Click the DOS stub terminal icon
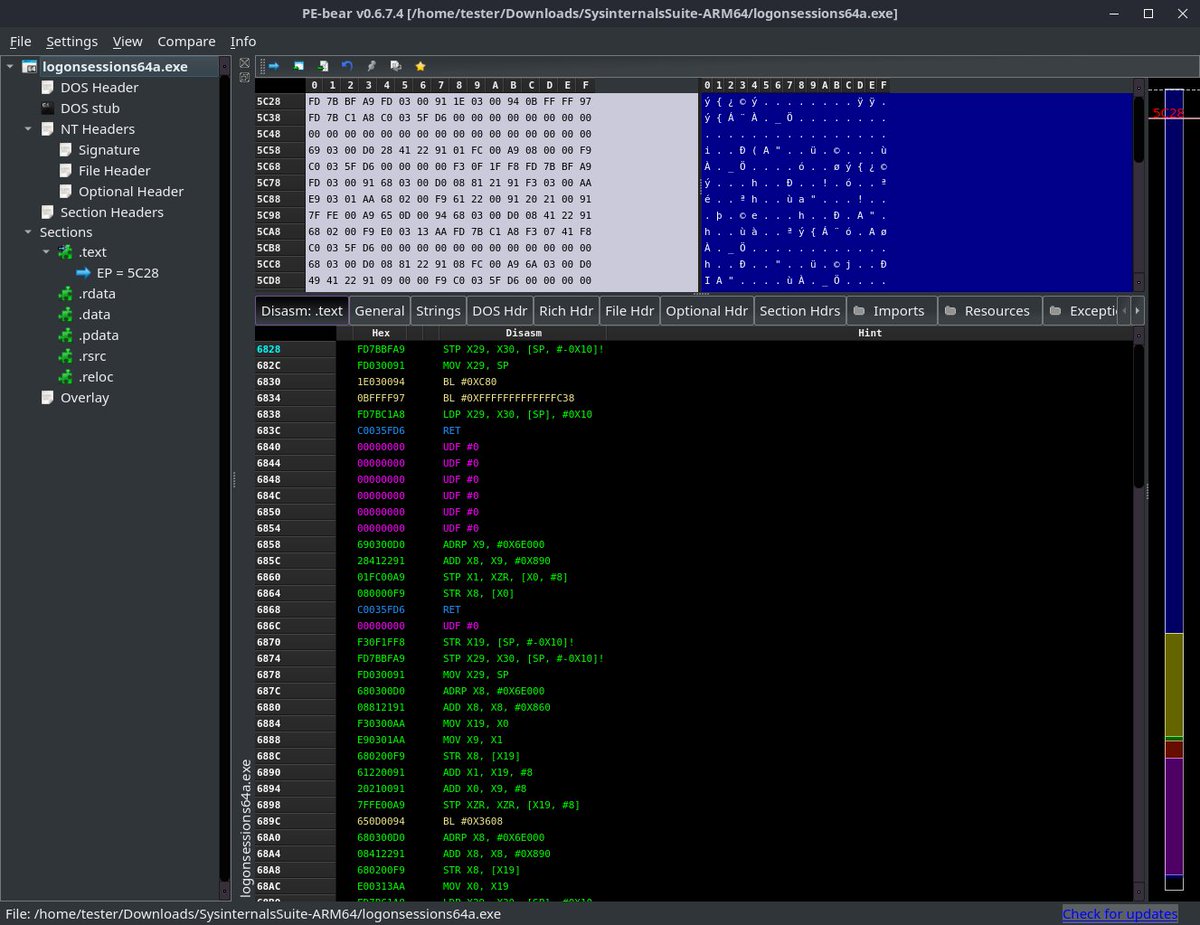This screenshot has height=925, width=1200. coord(48,108)
